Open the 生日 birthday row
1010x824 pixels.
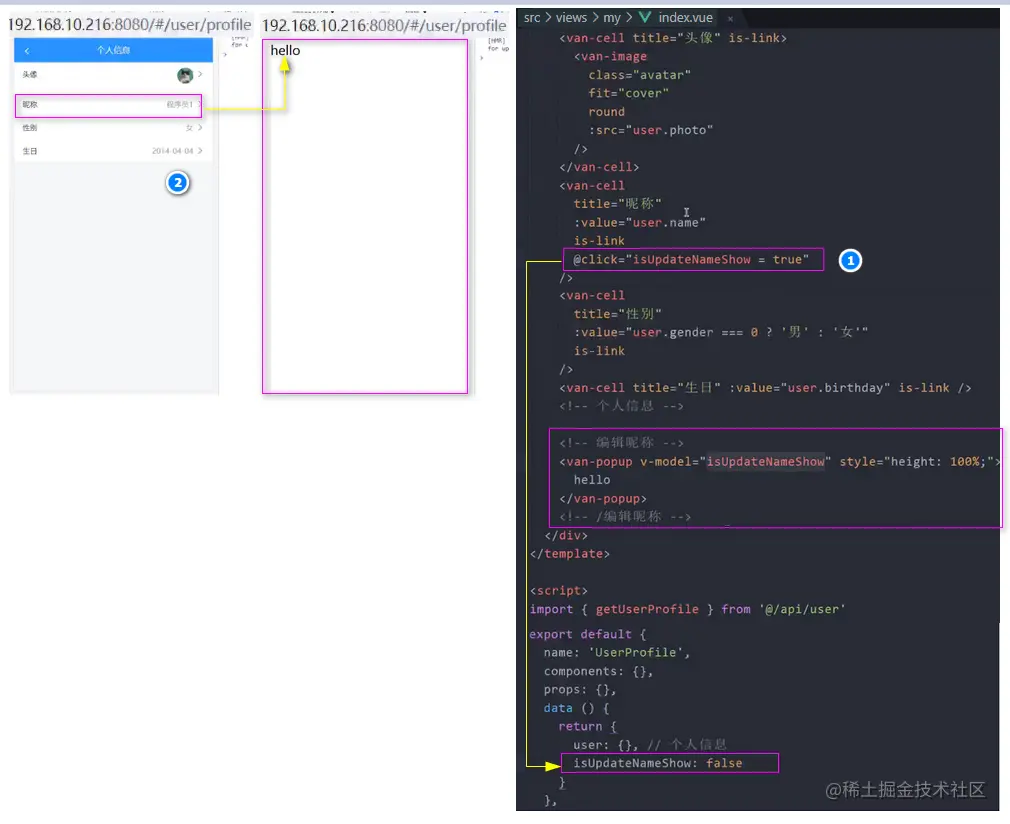(113, 151)
